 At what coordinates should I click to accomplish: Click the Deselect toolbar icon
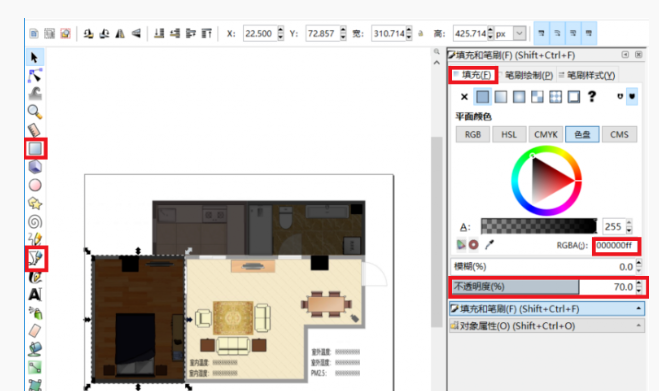tap(65, 34)
